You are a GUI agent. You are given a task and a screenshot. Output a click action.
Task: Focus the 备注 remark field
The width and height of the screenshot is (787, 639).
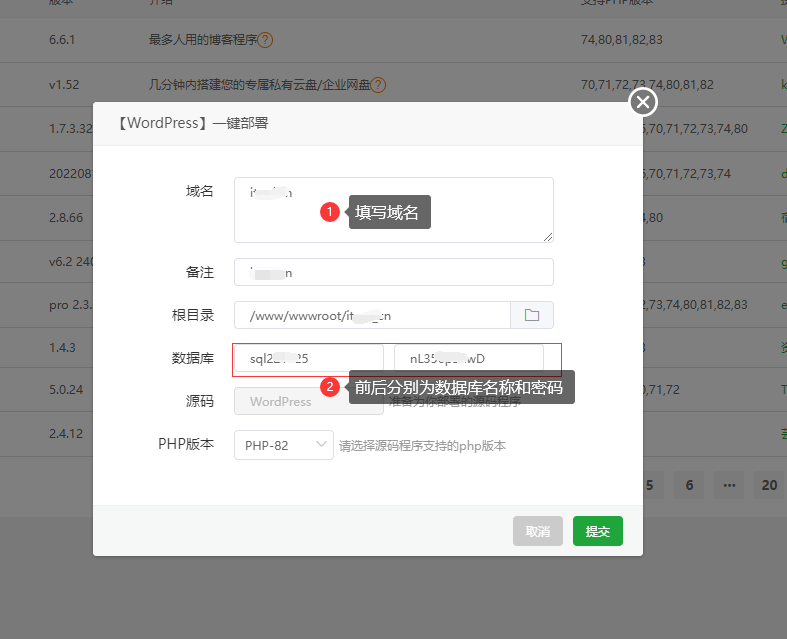(x=394, y=272)
